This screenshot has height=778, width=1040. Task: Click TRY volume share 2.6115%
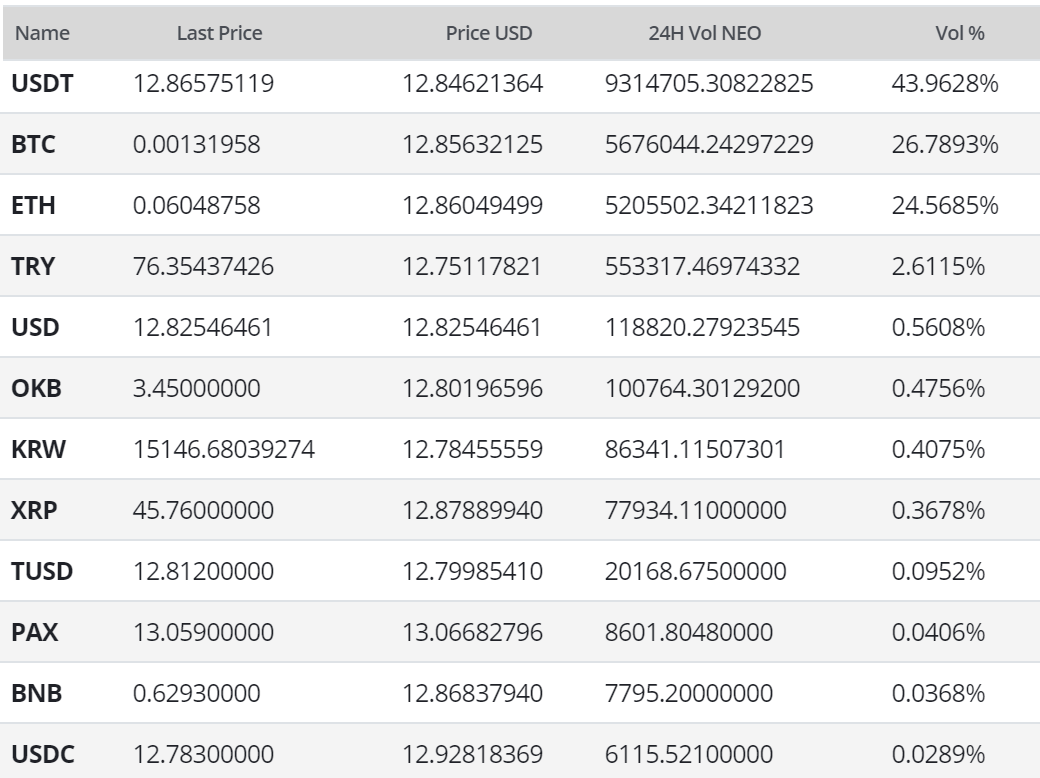pyautogui.click(x=939, y=267)
